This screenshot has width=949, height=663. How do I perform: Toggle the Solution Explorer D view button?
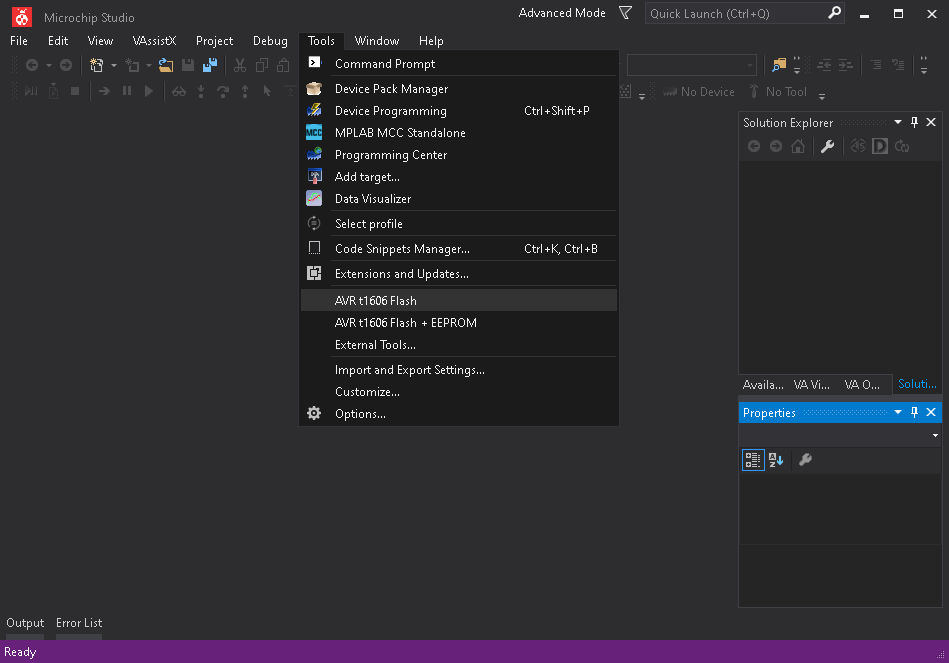click(880, 146)
